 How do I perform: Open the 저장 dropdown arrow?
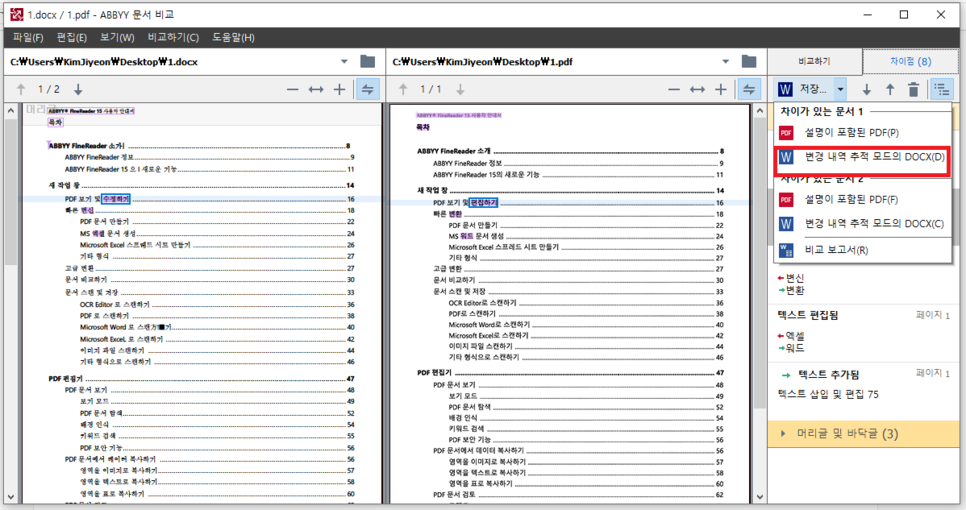click(840, 89)
